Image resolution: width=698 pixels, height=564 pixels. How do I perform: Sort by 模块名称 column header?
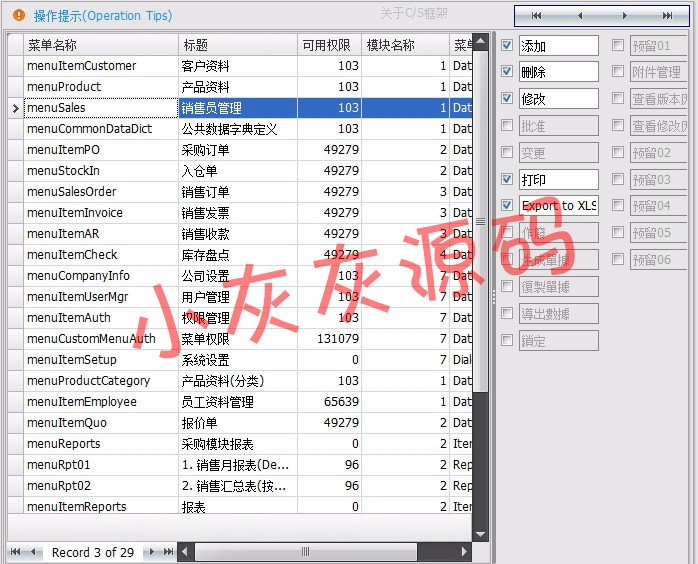point(406,45)
